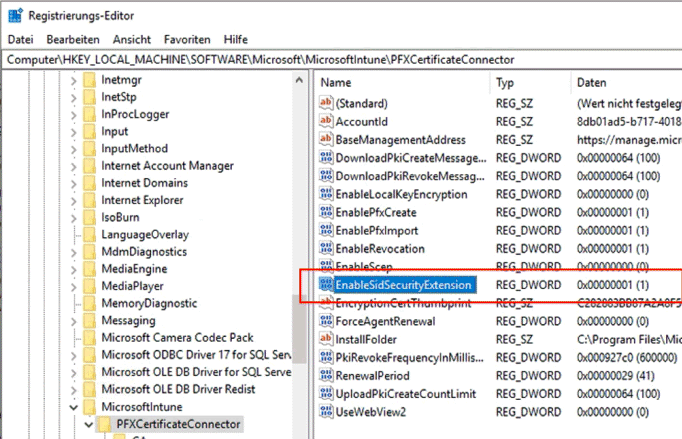This screenshot has width=682, height=439.
Task: Select the EnablePfxImport value name
Action: click(x=377, y=231)
